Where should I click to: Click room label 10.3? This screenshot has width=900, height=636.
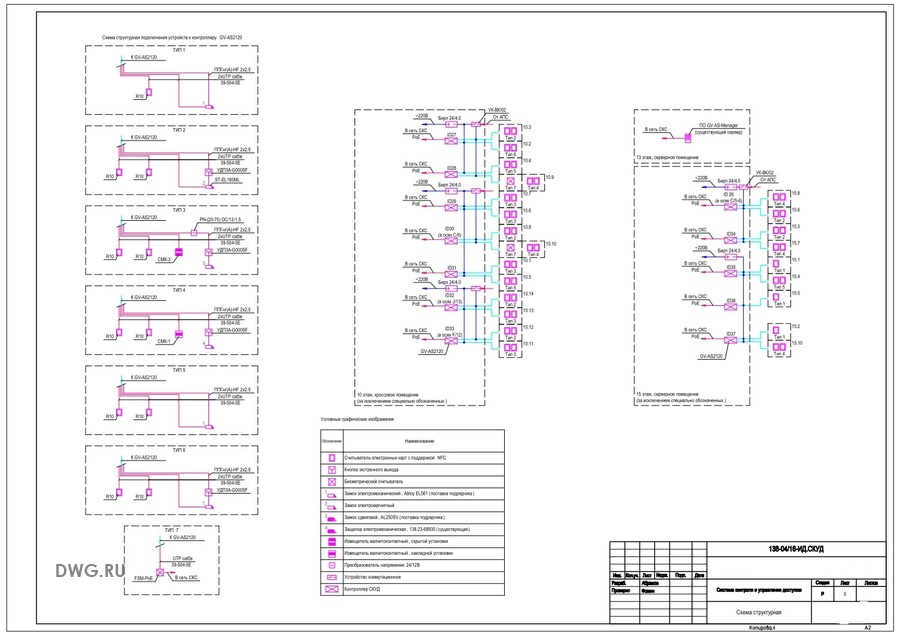click(527, 127)
